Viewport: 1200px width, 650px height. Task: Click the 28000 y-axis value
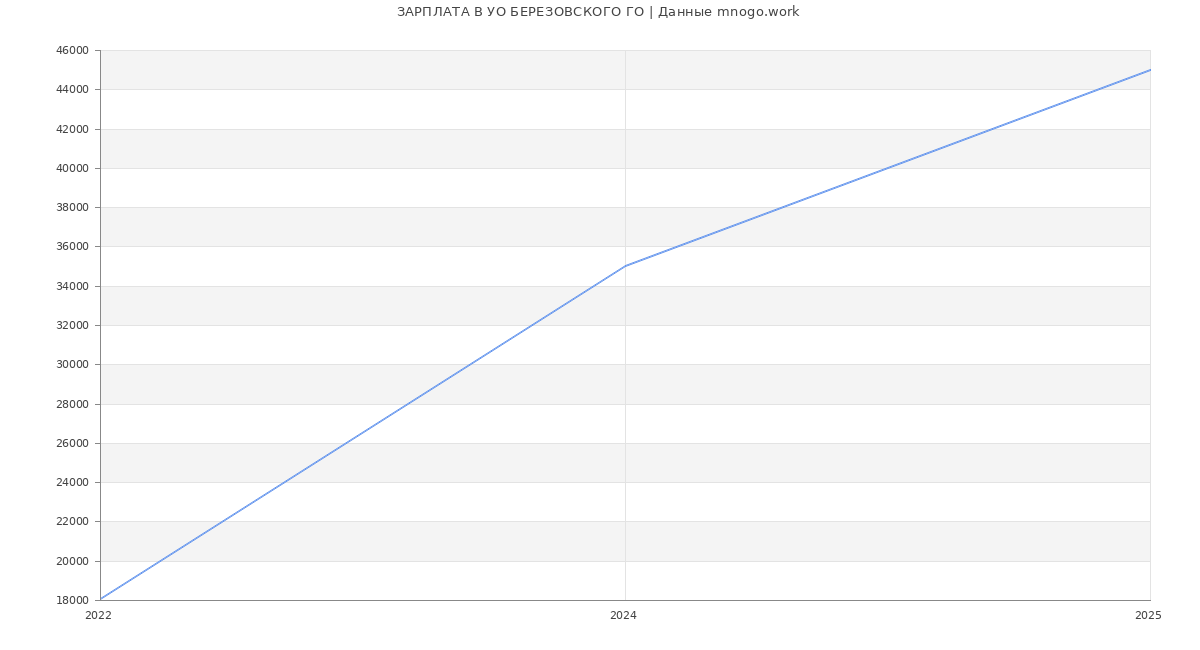(72, 405)
